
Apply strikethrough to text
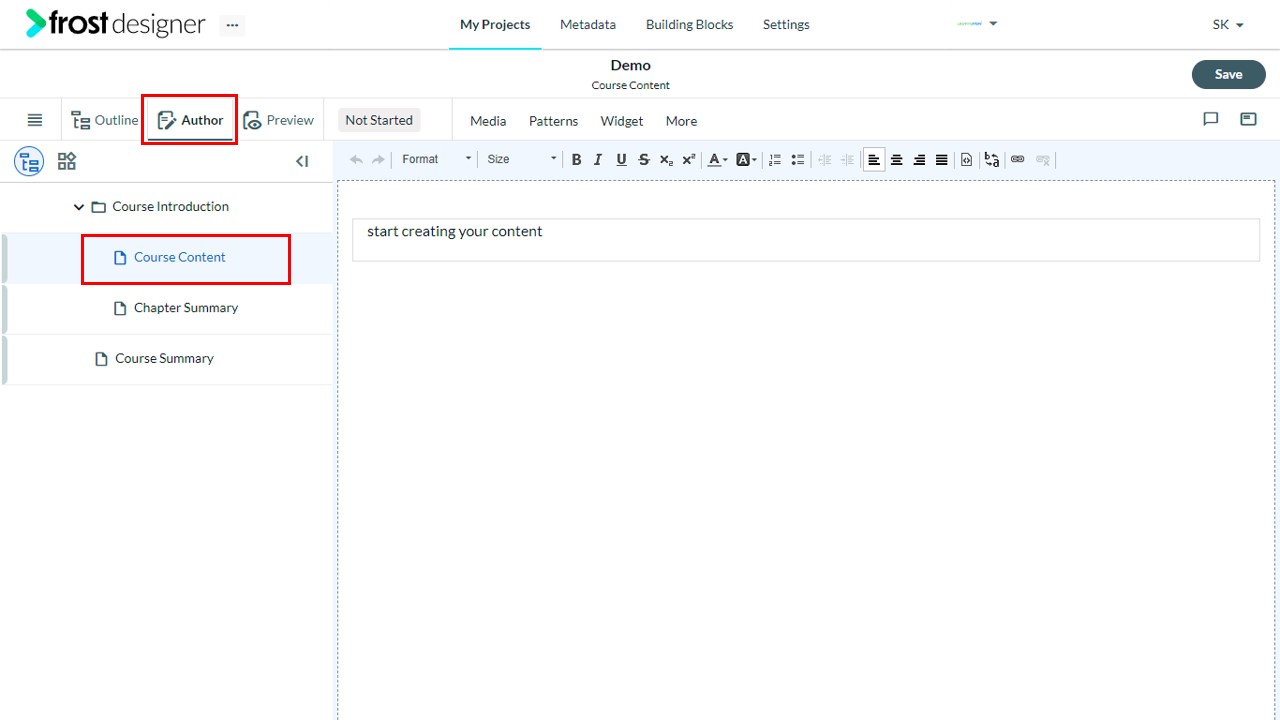pyautogui.click(x=644, y=160)
